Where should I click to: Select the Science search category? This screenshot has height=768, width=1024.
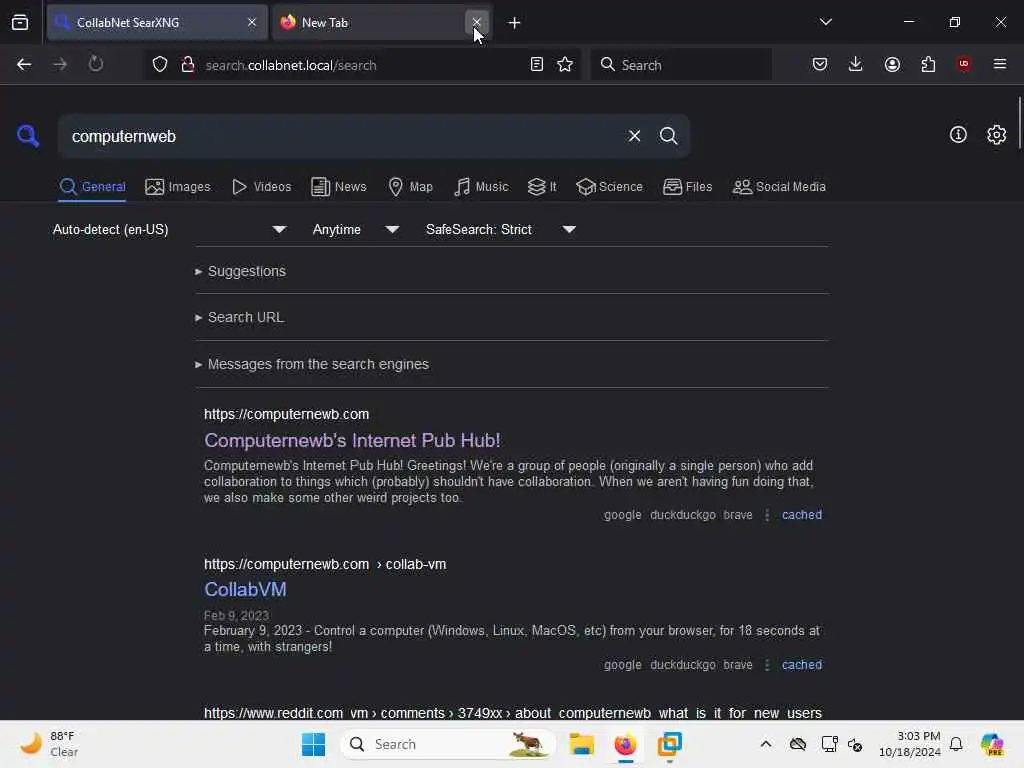click(609, 187)
